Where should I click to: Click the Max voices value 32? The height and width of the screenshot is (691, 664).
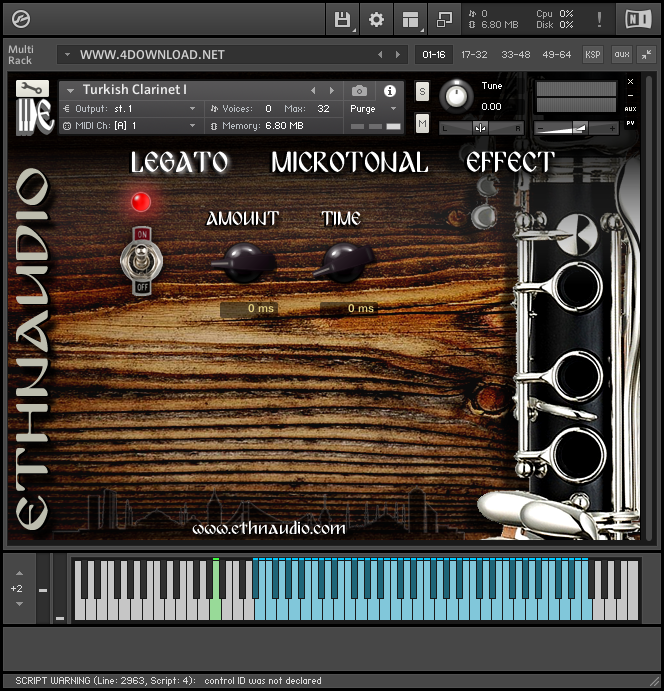[323, 108]
